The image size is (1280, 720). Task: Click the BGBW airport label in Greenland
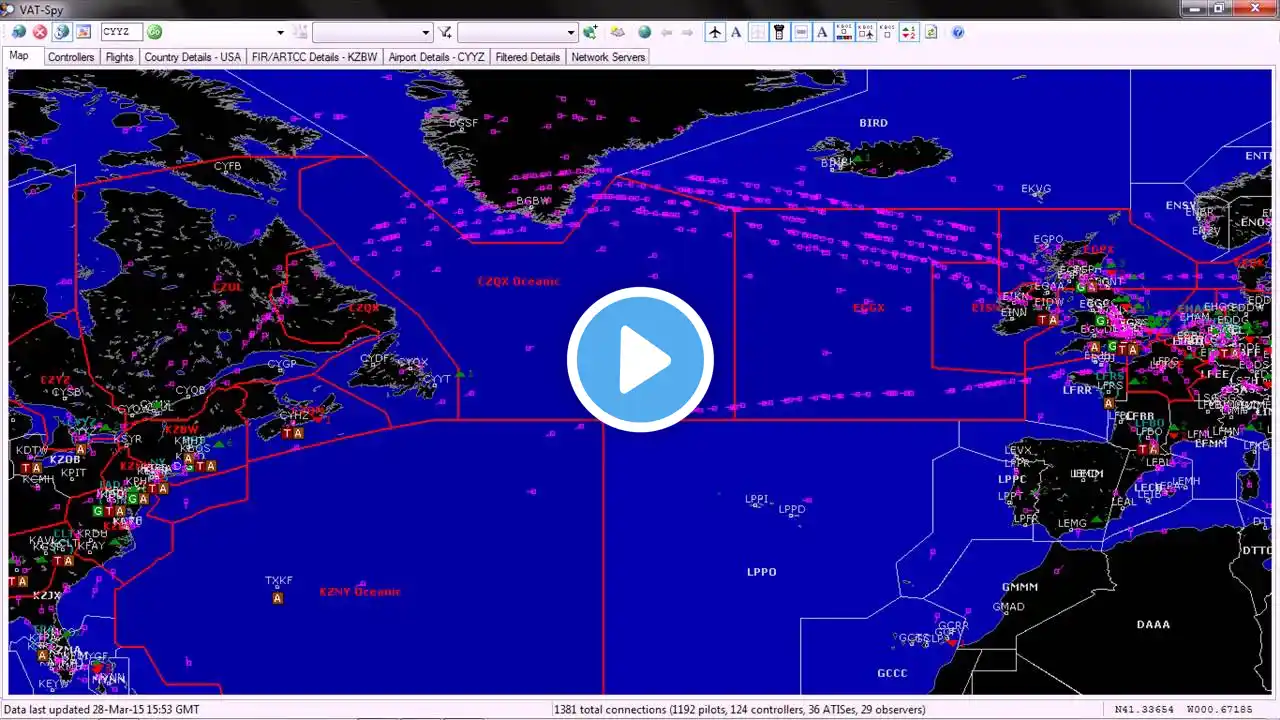532,201
